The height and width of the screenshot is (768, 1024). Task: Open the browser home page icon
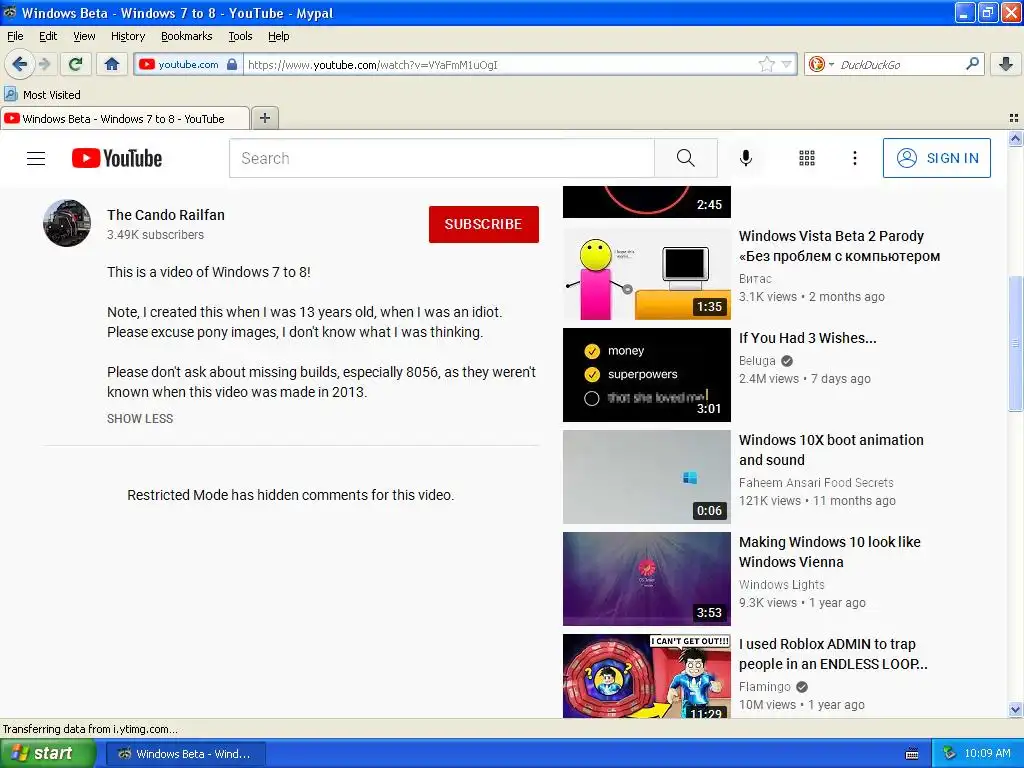[x=112, y=64]
